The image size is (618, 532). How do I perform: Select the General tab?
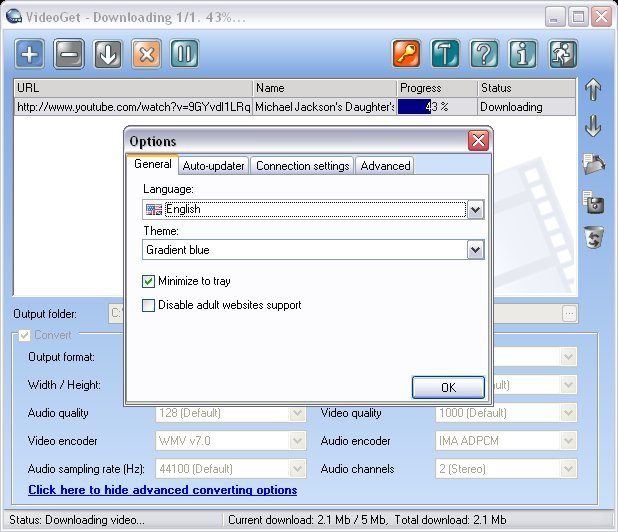[153, 164]
